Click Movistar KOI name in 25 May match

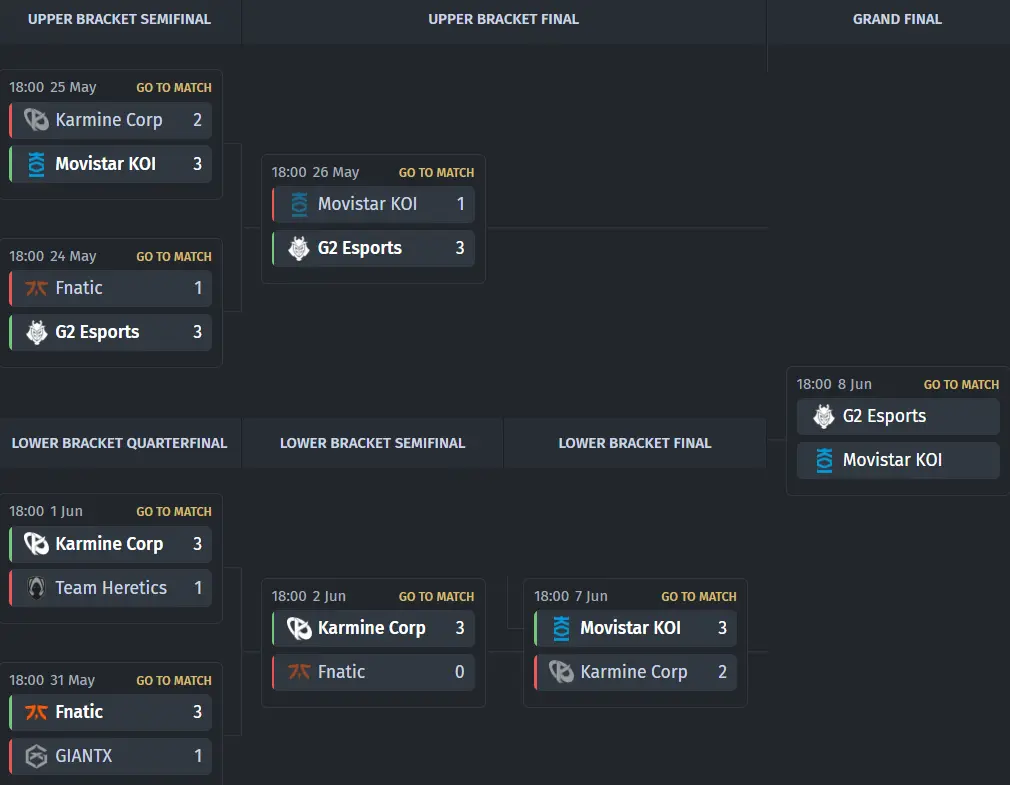106,164
